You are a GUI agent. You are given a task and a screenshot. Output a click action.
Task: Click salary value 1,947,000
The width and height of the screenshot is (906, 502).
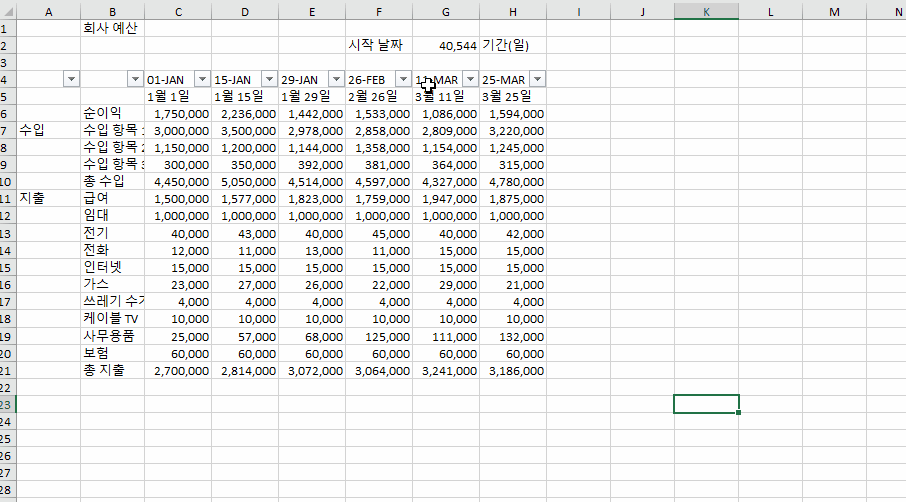[x=446, y=199]
